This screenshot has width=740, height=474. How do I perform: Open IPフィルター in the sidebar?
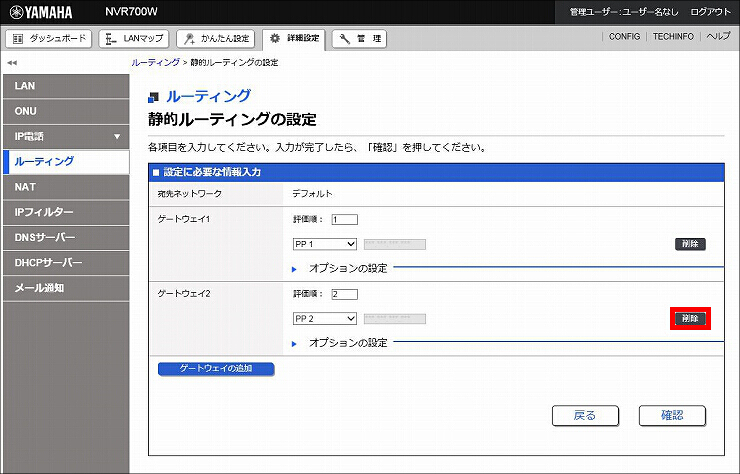coord(66,212)
